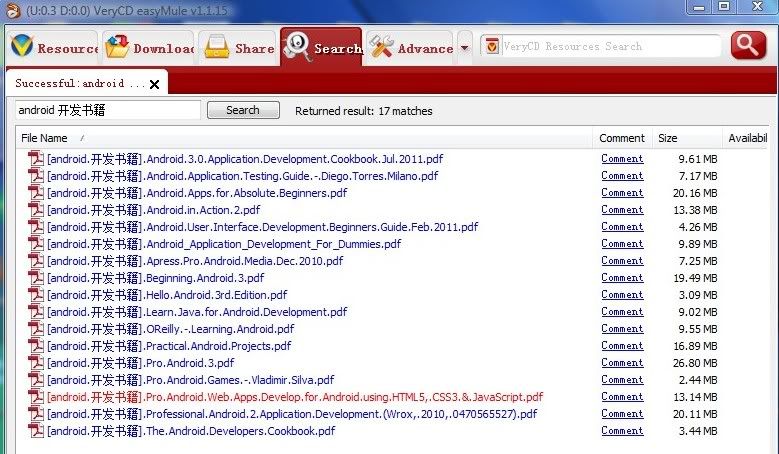Click PDF icon of Professional.Android.2.Application.Development file

36,413
